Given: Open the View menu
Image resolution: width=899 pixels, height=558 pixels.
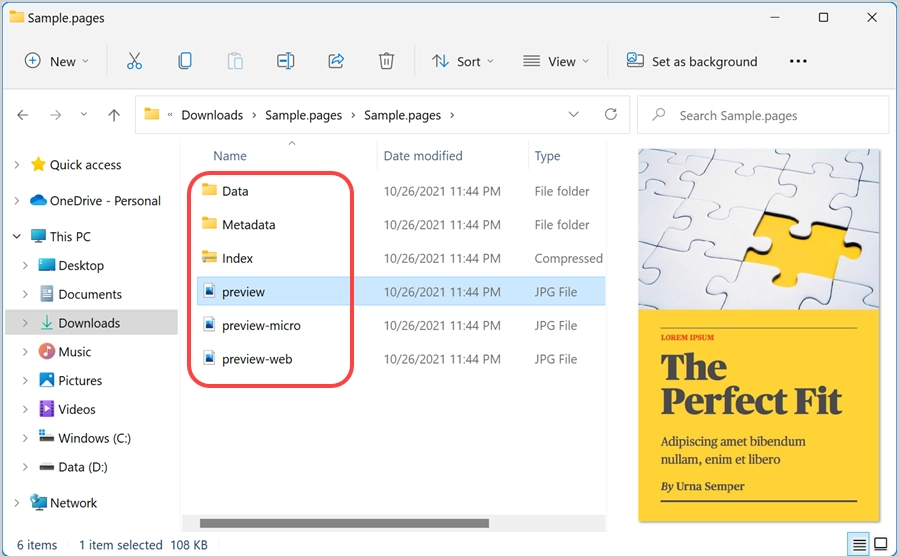Looking at the screenshot, I should pyautogui.click(x=556, y=61).
